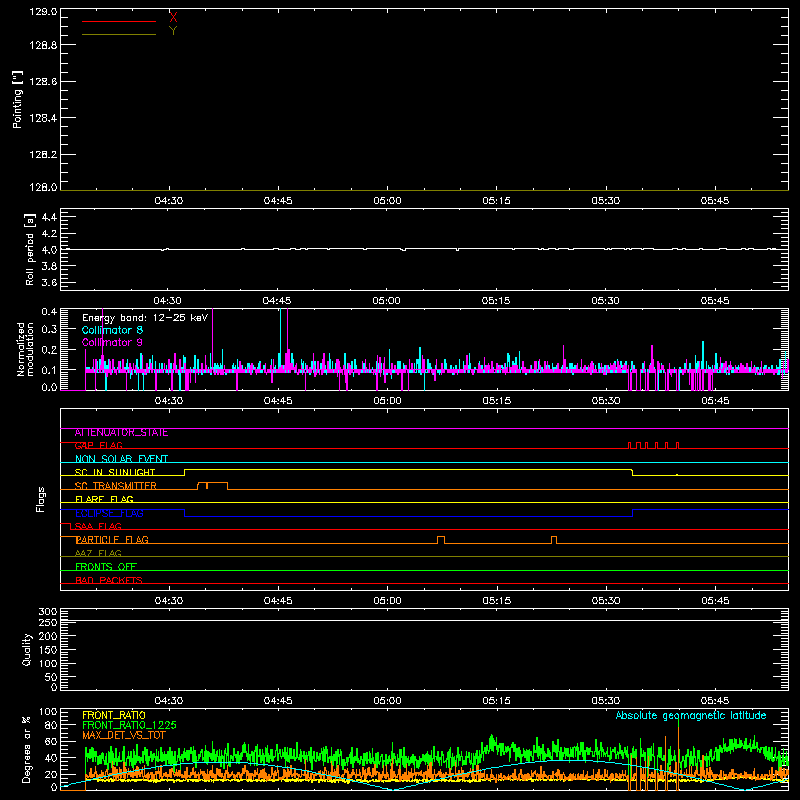
Task: Click the red X legend line
Action: (119, 21)
